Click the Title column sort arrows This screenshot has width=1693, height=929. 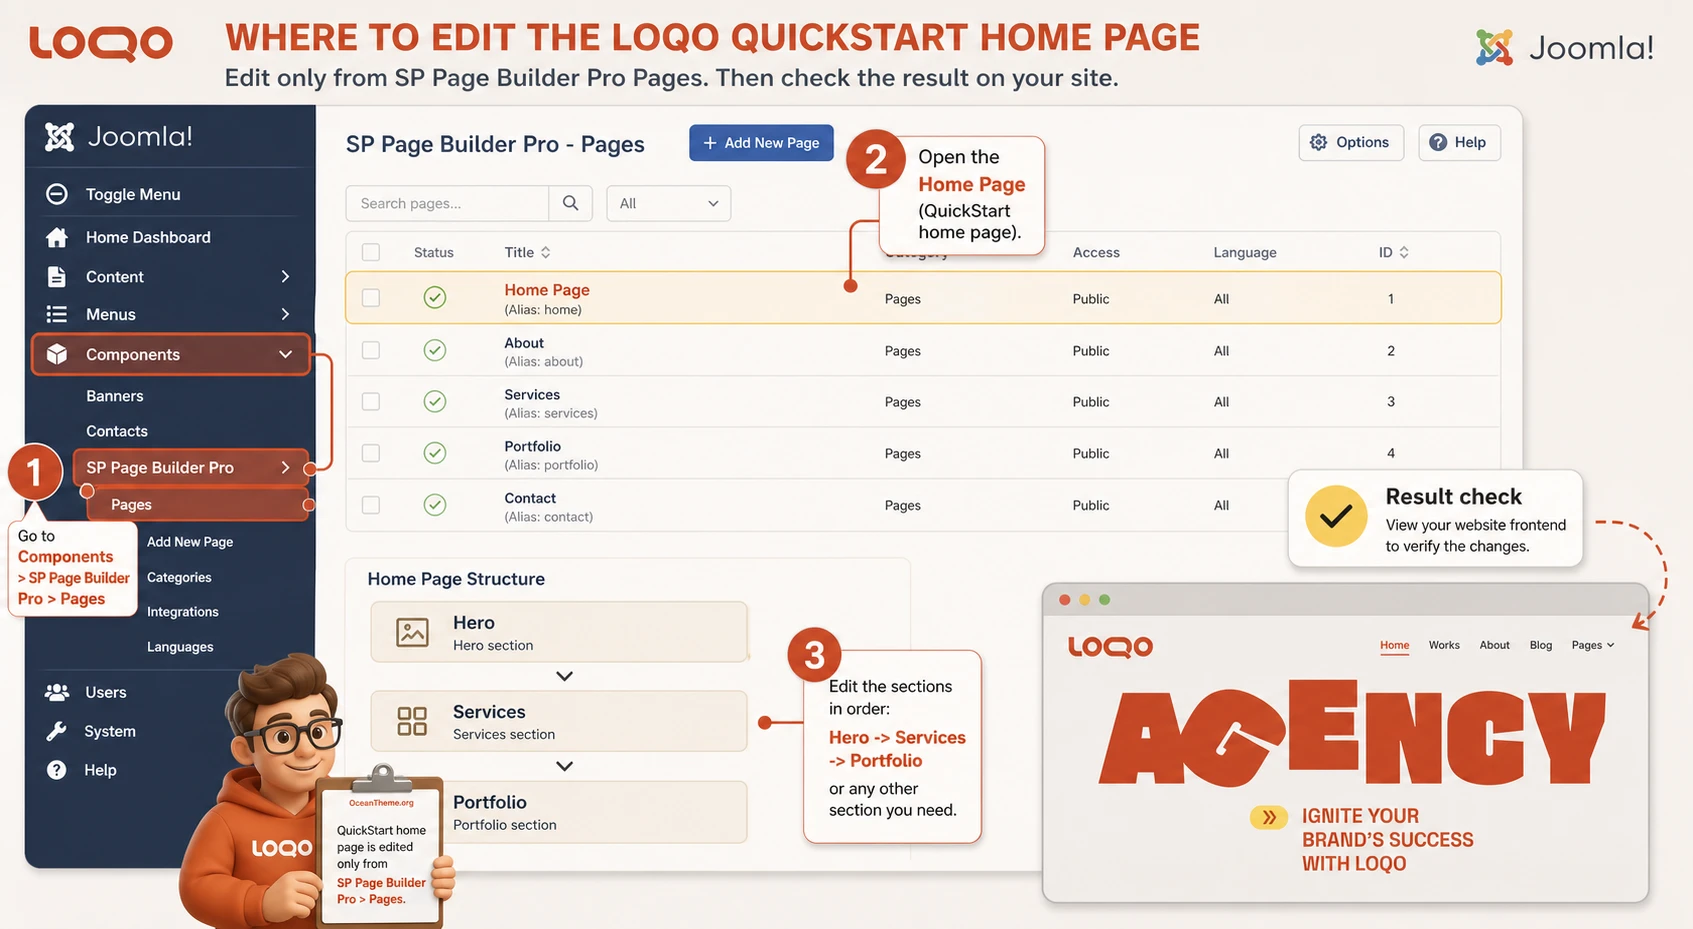point(545,252)
